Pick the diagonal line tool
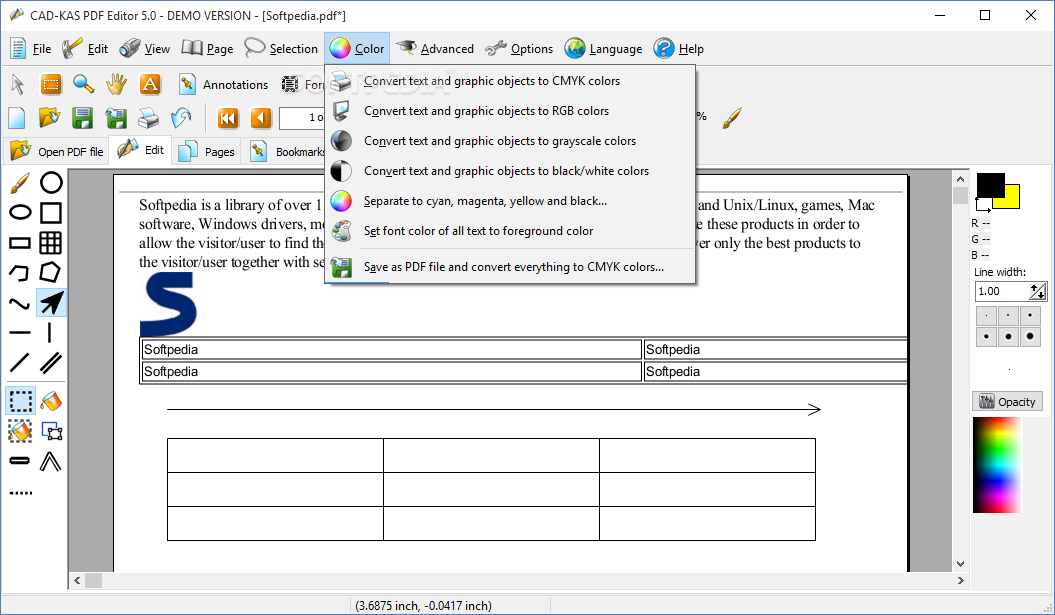 (x=20, y=363)
